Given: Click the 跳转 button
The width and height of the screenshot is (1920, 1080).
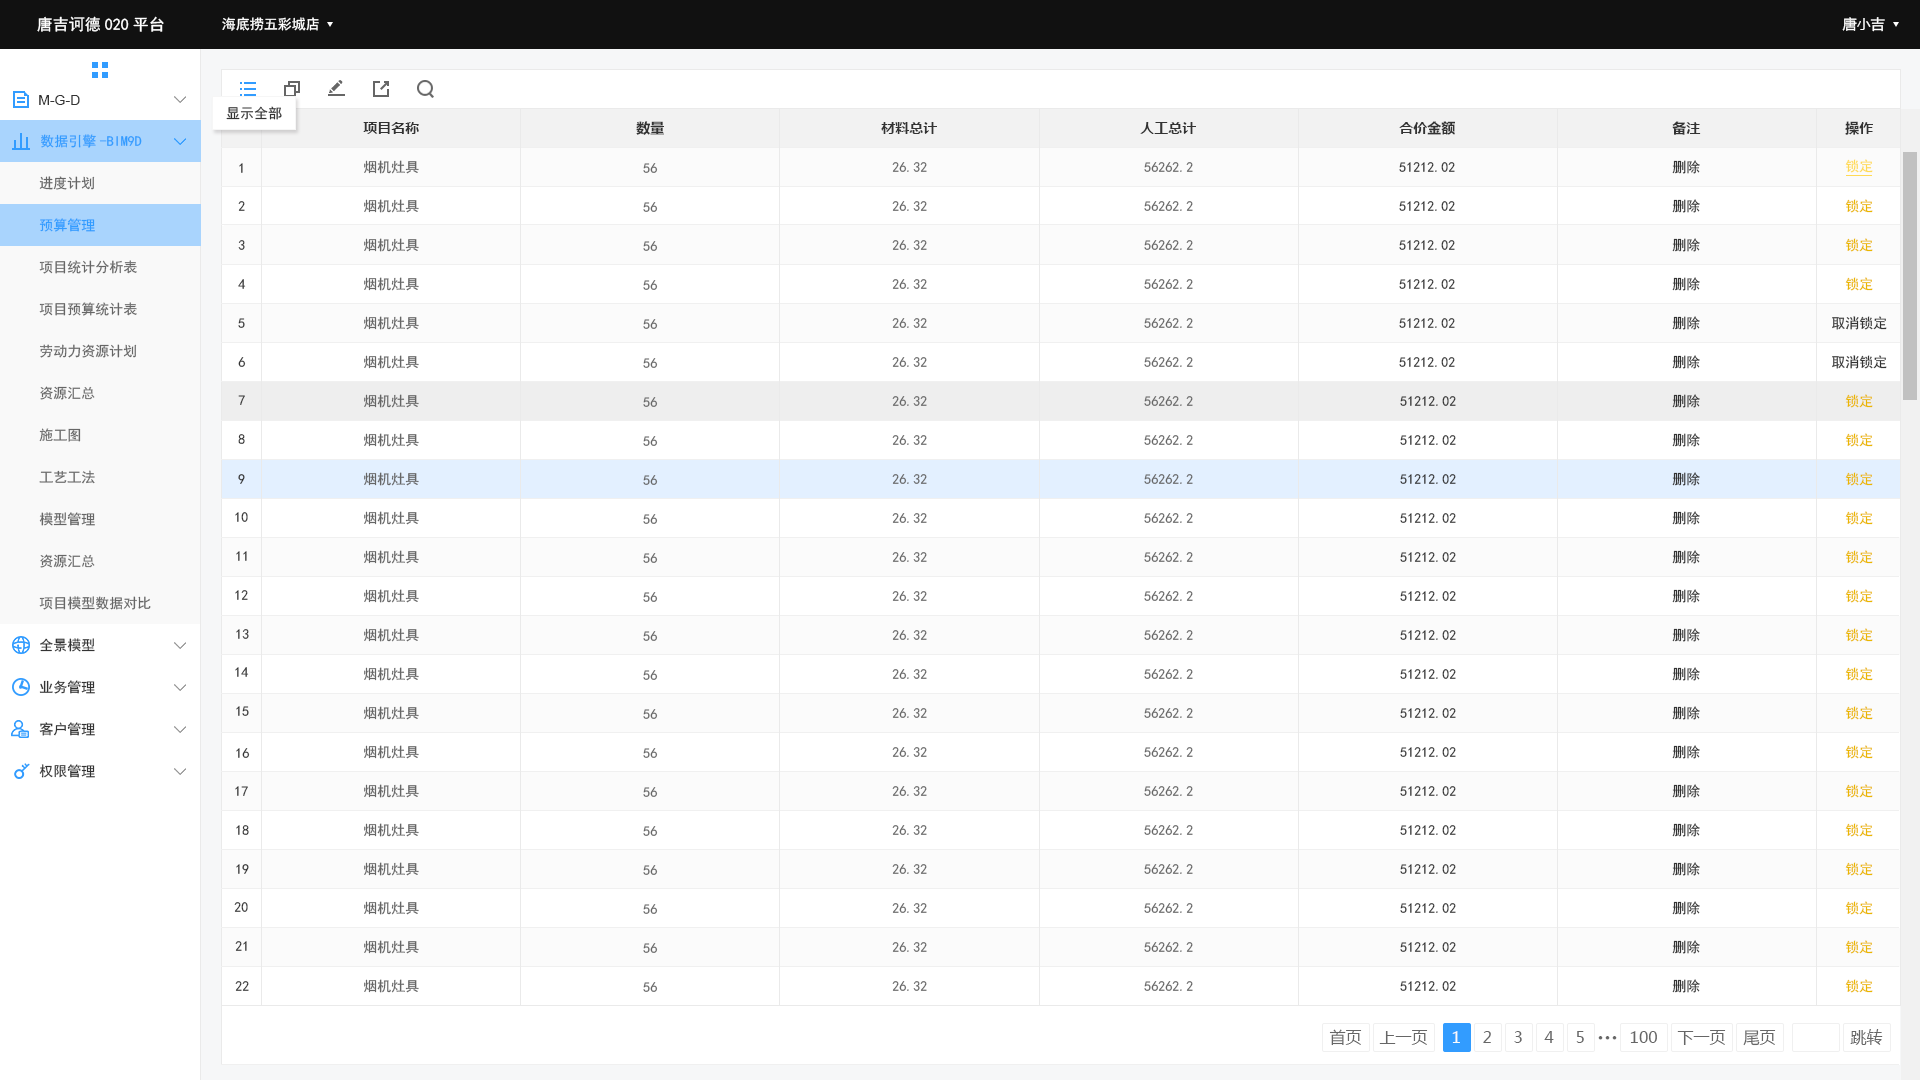Looking at the screenshot, I should pyautogui.click(x=1866, y=1037).
